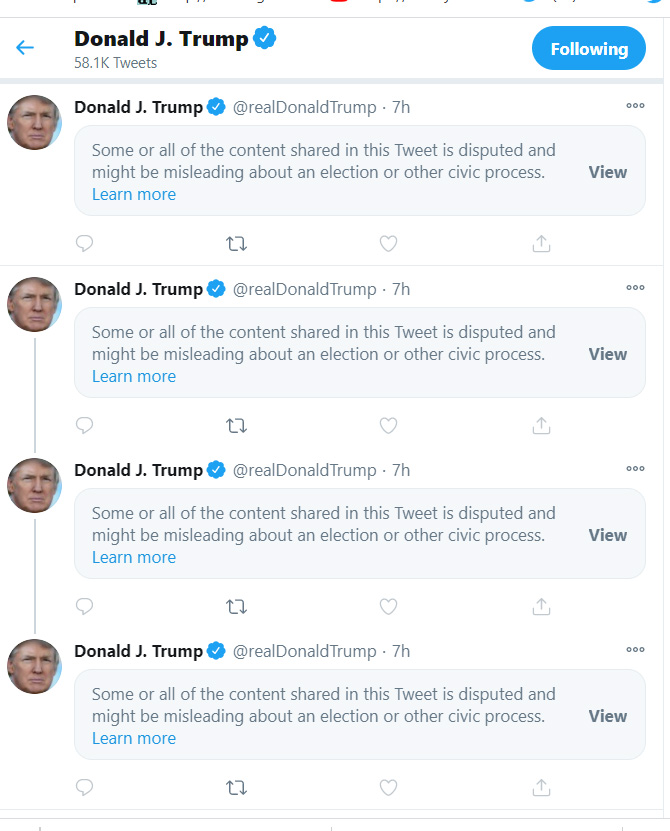Open Learn more link in first tweet

(134, 194)
